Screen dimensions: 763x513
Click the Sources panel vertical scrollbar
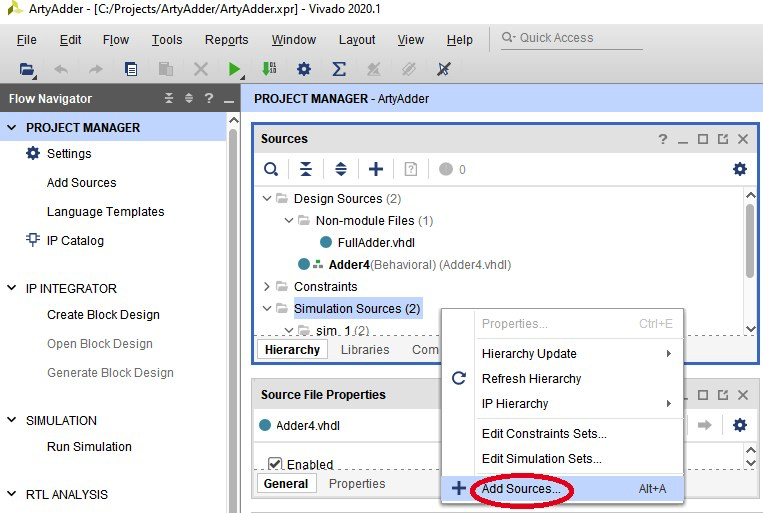[x=750, y=240]
